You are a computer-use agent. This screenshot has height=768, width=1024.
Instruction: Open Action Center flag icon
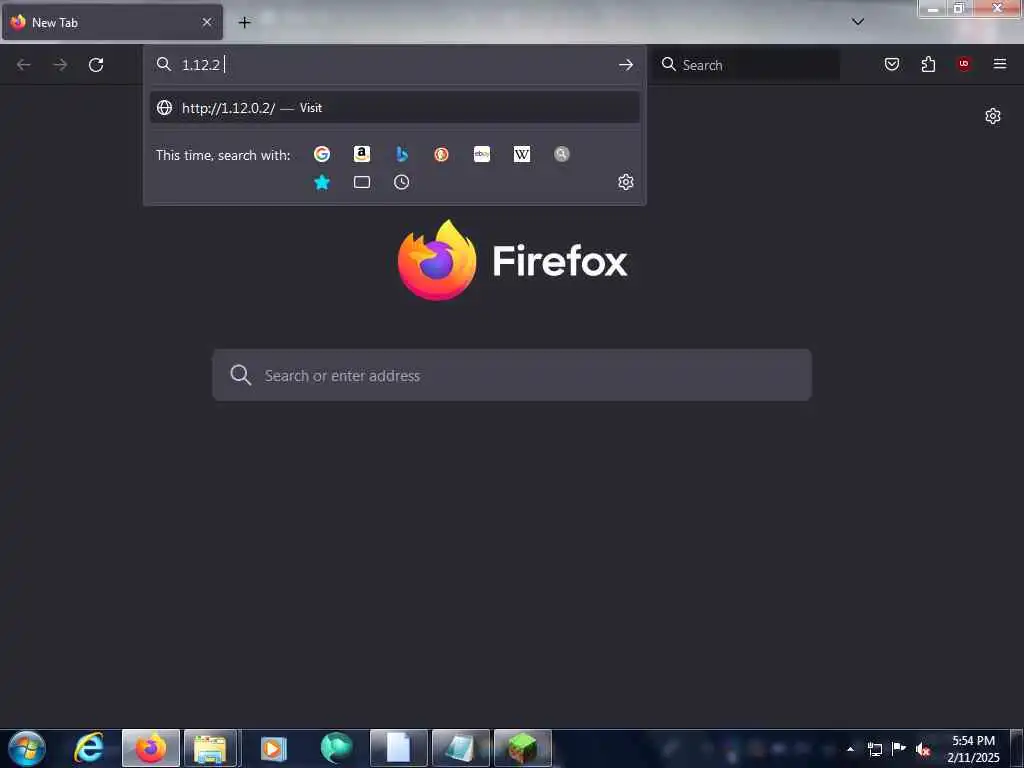tap(899, 748)
